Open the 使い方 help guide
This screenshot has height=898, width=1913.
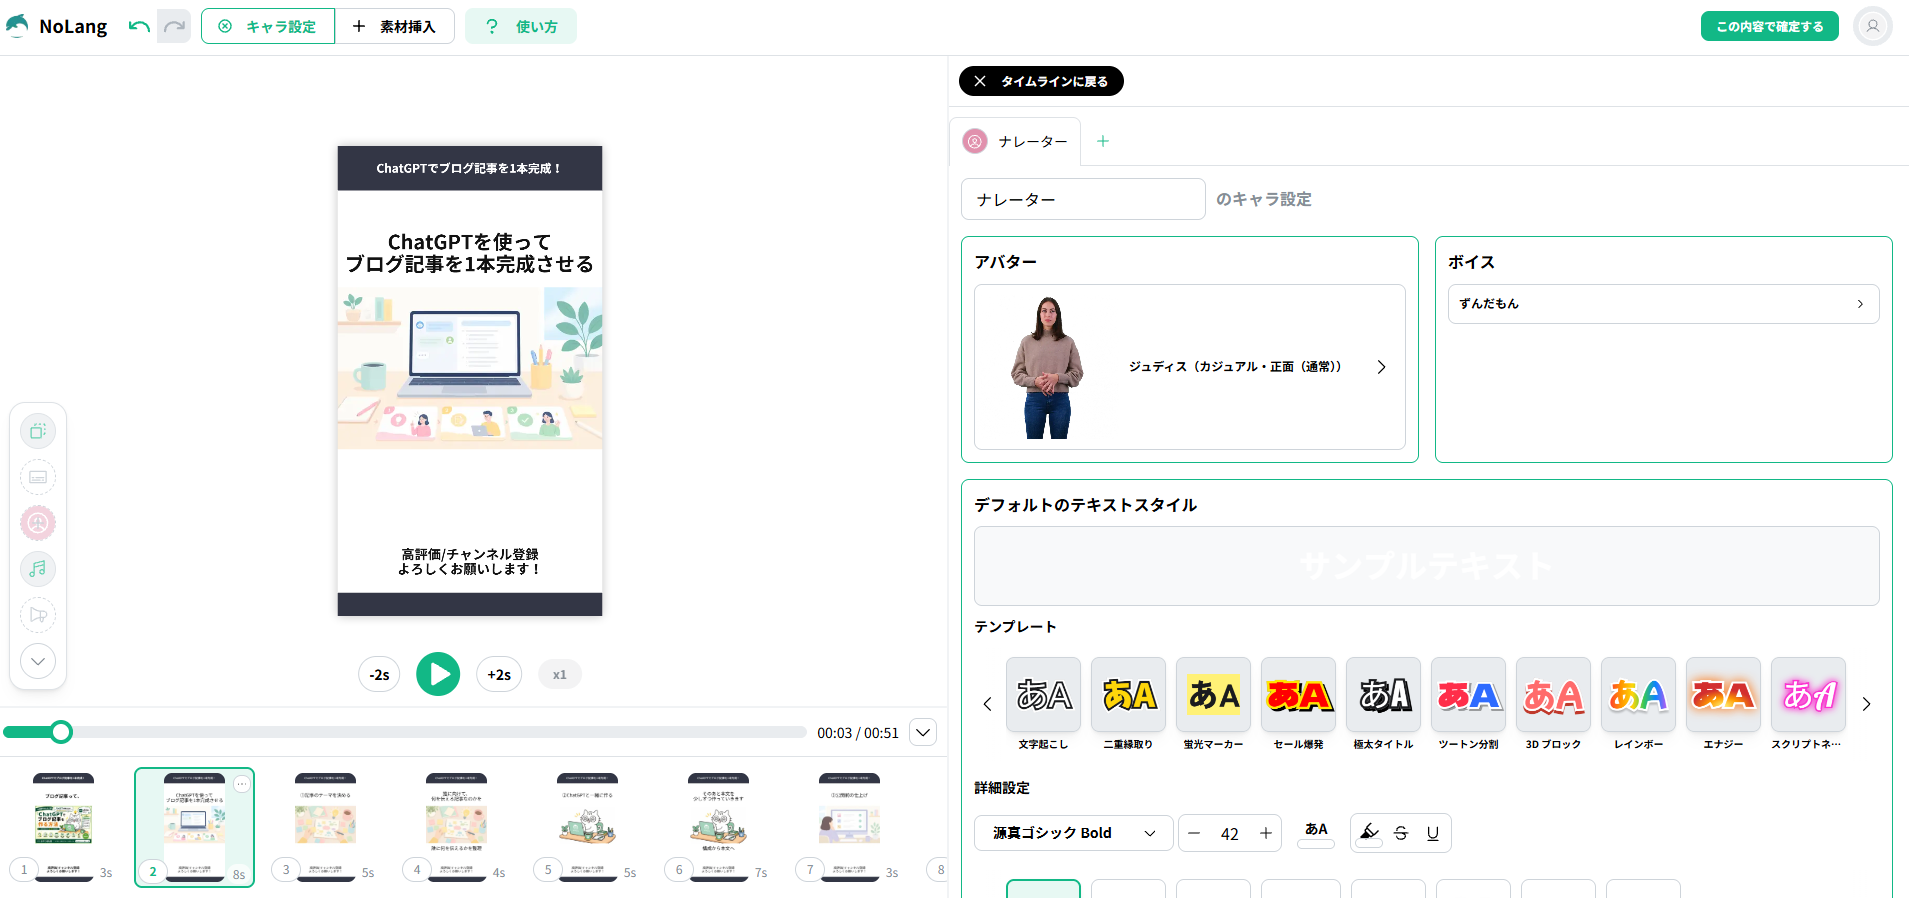pos(520,26)
